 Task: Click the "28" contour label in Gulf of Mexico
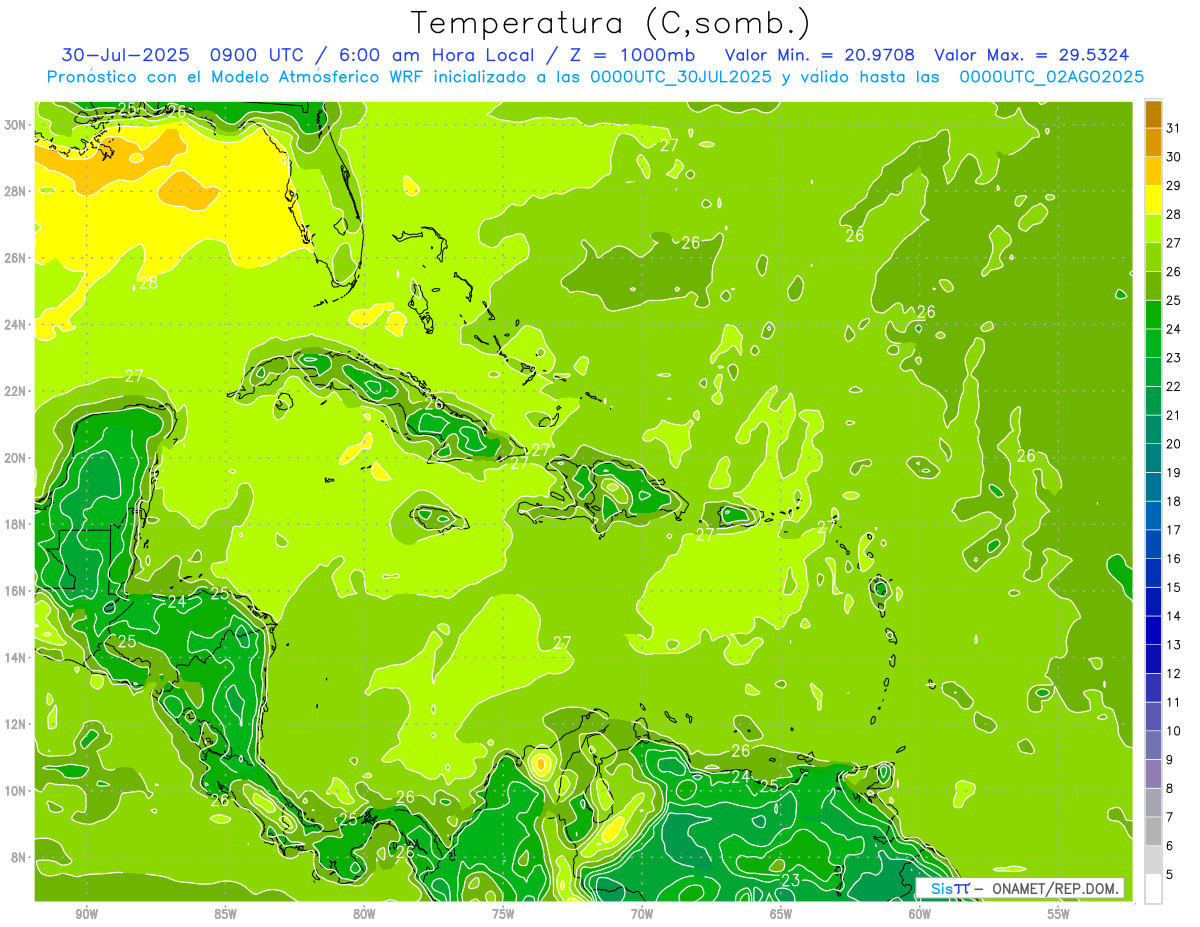tap(148, 283)
